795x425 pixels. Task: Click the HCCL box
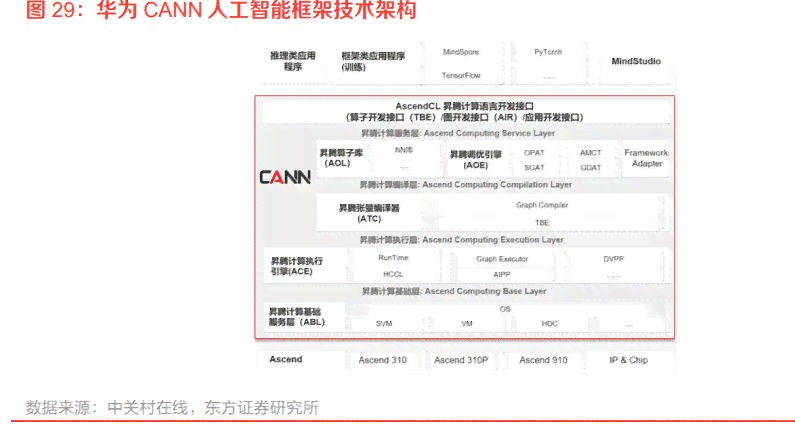click(x=393, y=274)
